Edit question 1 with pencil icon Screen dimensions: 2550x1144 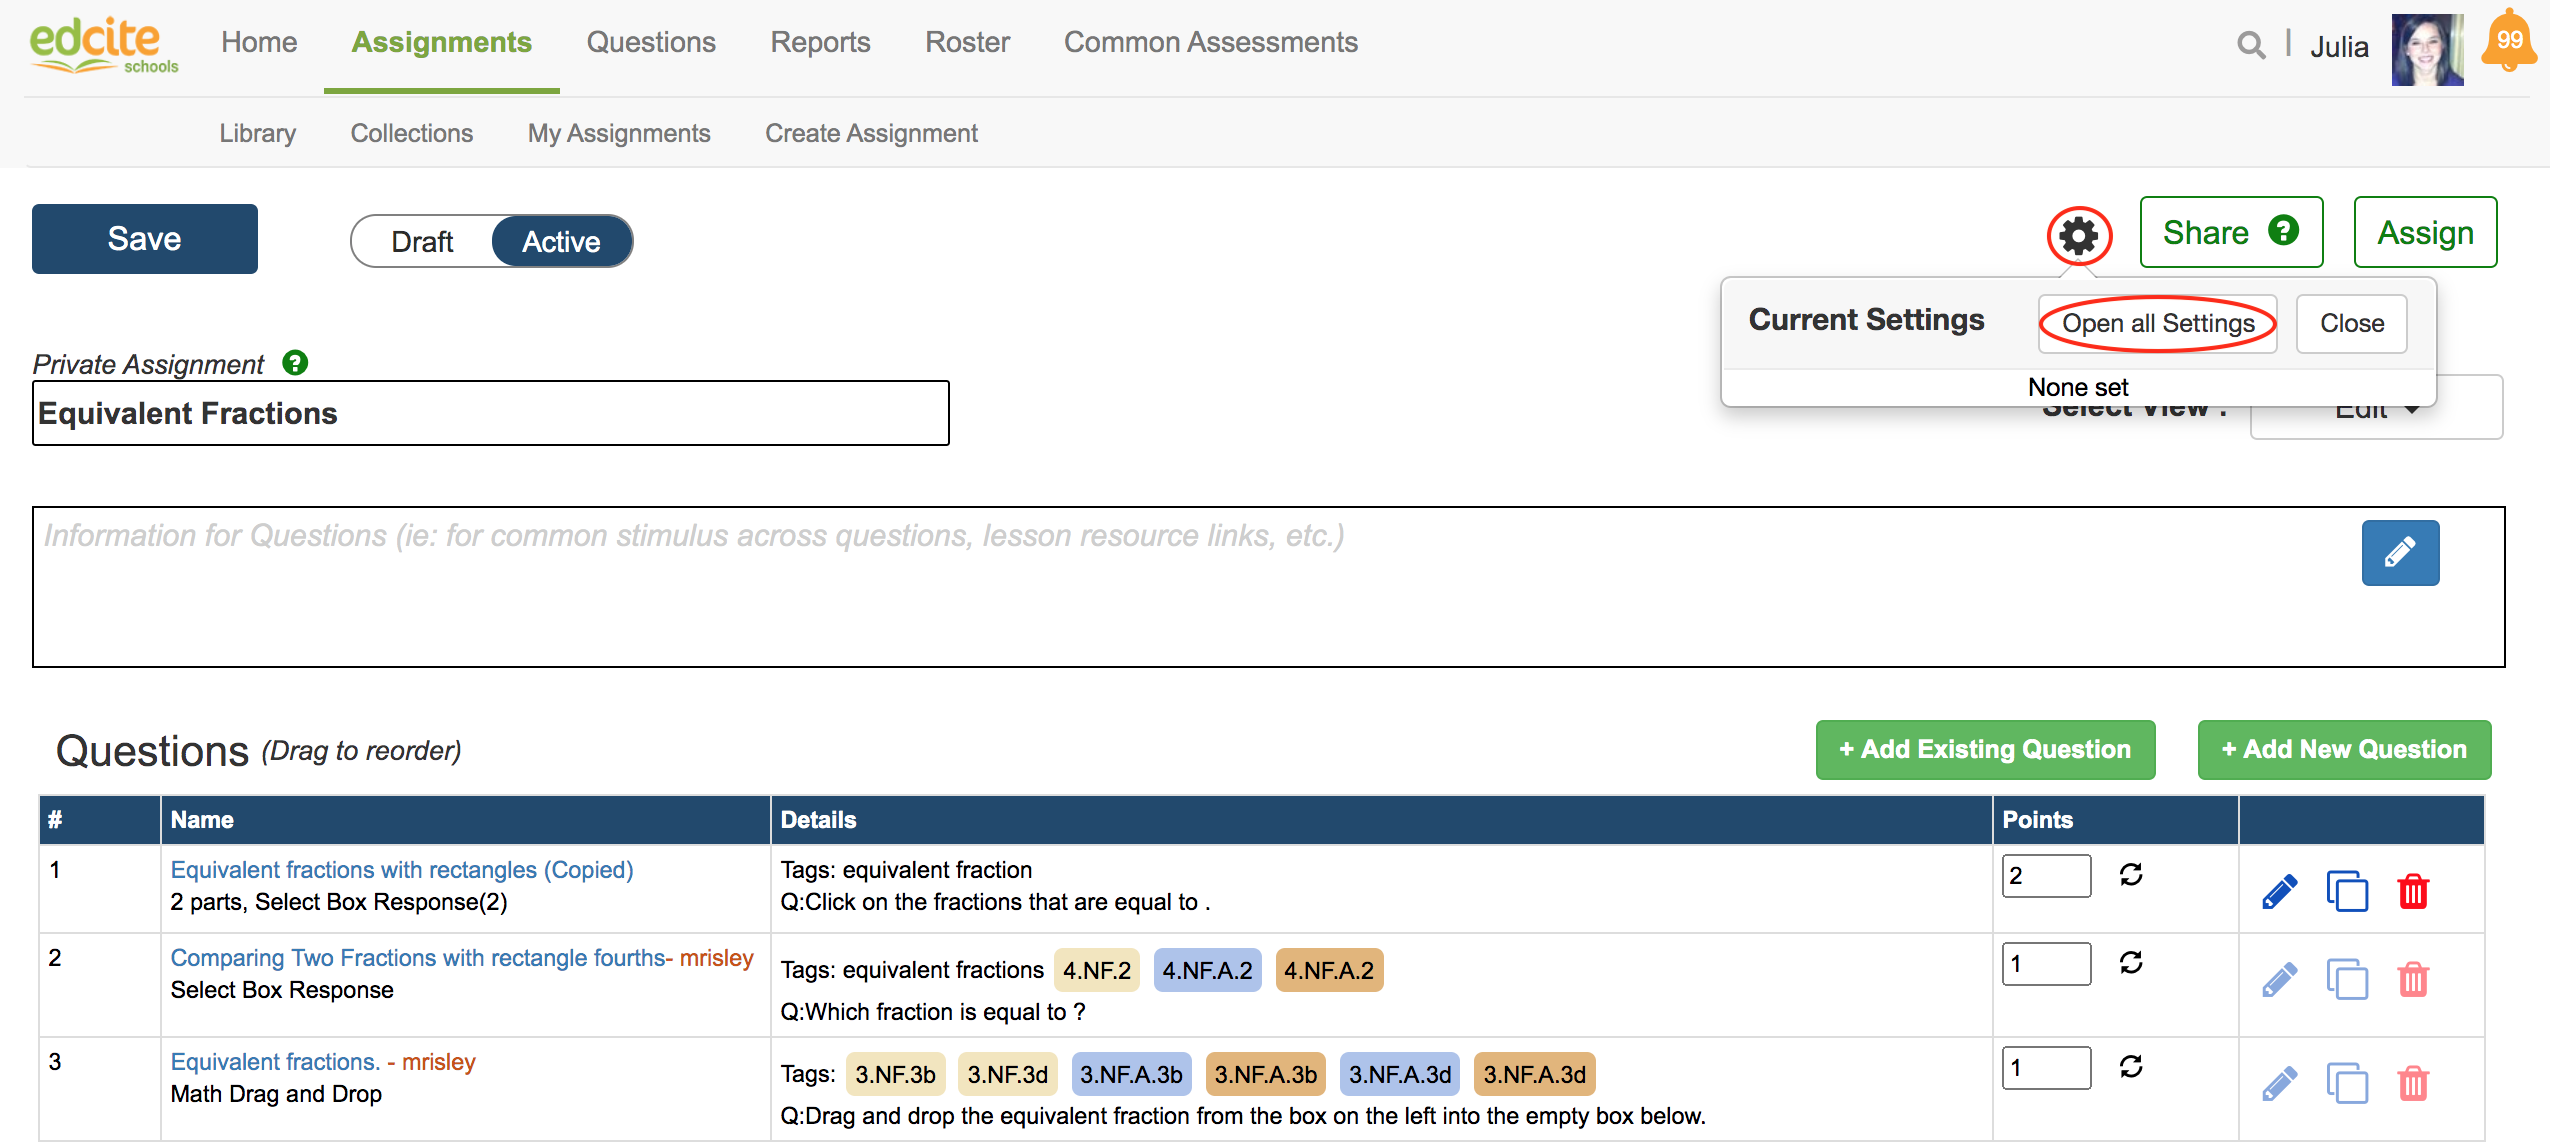pyautogui.click(x=2279, y=891)
